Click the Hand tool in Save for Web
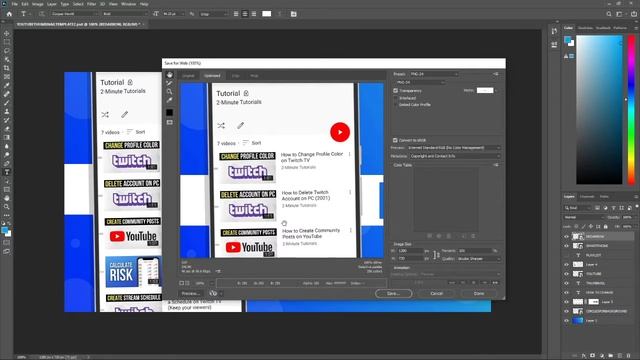This screenshot has width=640, height=360. click(169, 75)
